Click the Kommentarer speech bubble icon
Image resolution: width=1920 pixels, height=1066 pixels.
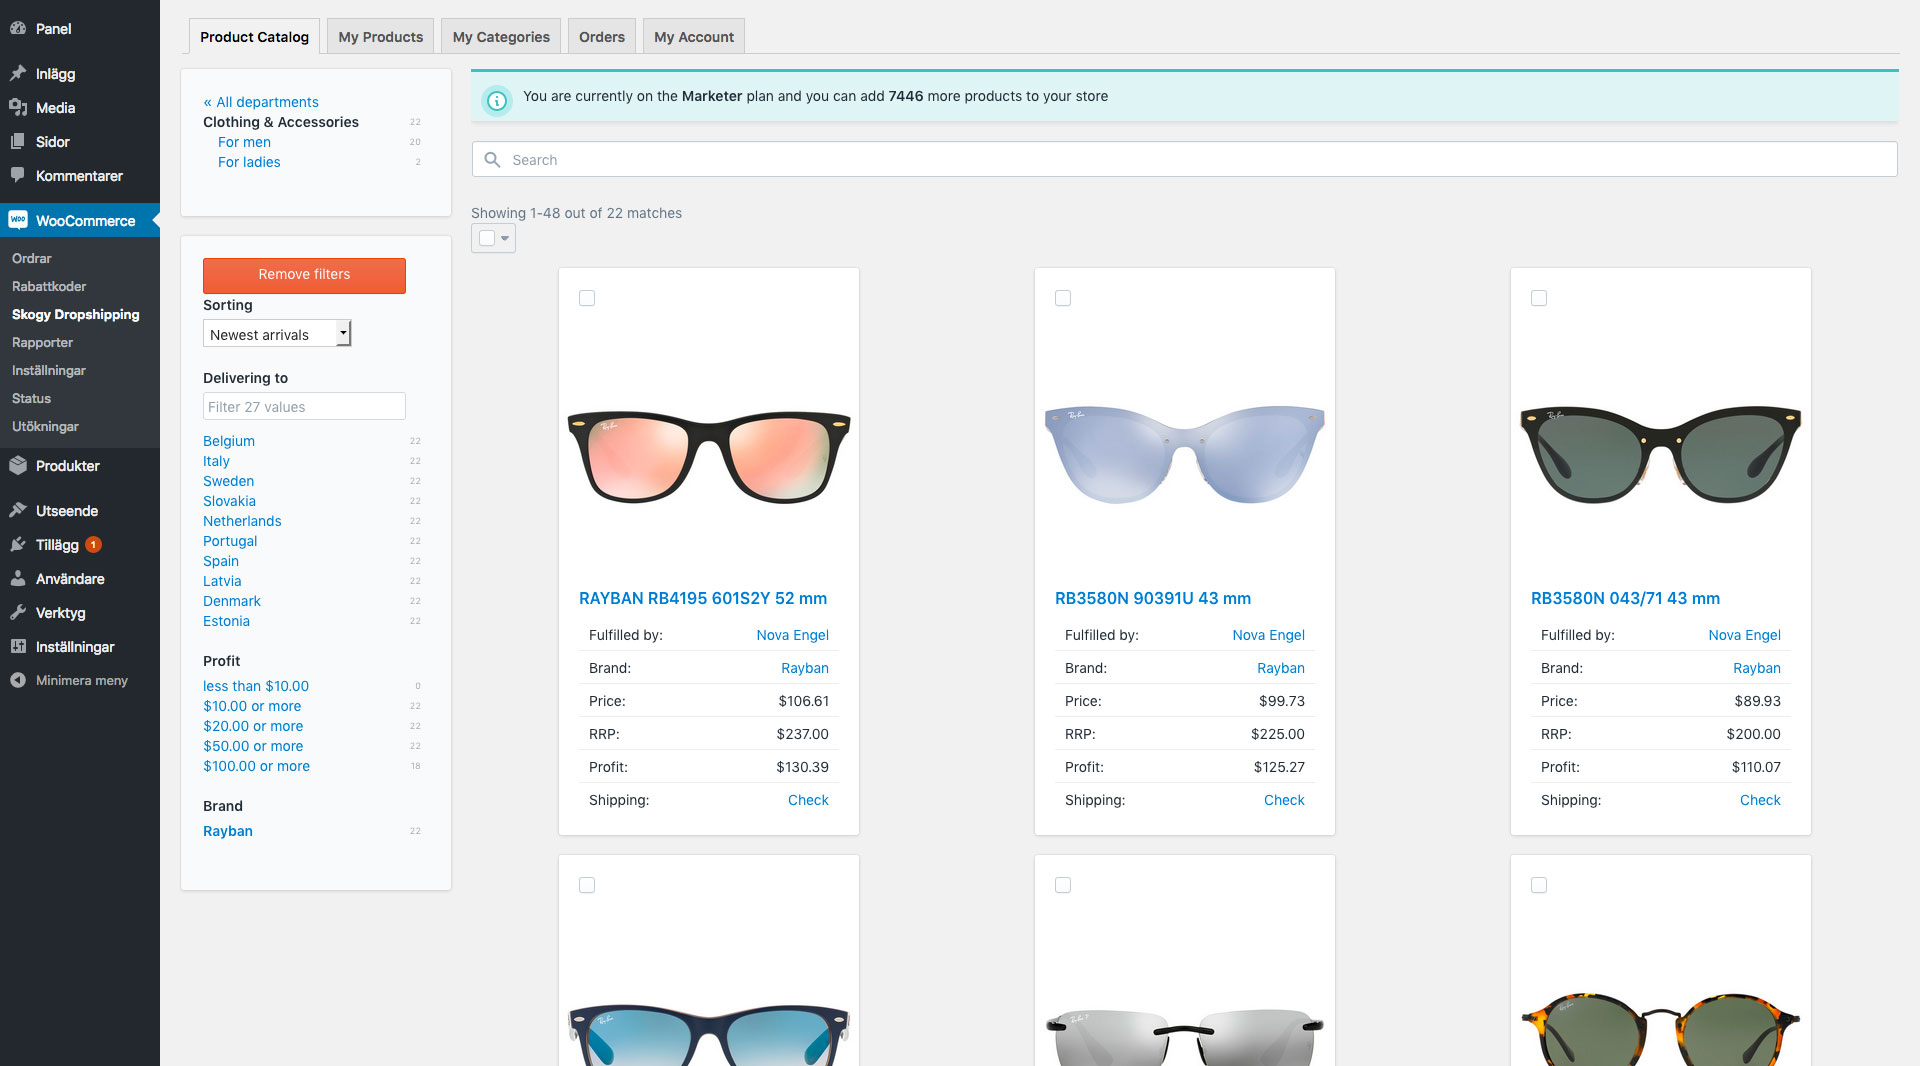pos(18,175)
